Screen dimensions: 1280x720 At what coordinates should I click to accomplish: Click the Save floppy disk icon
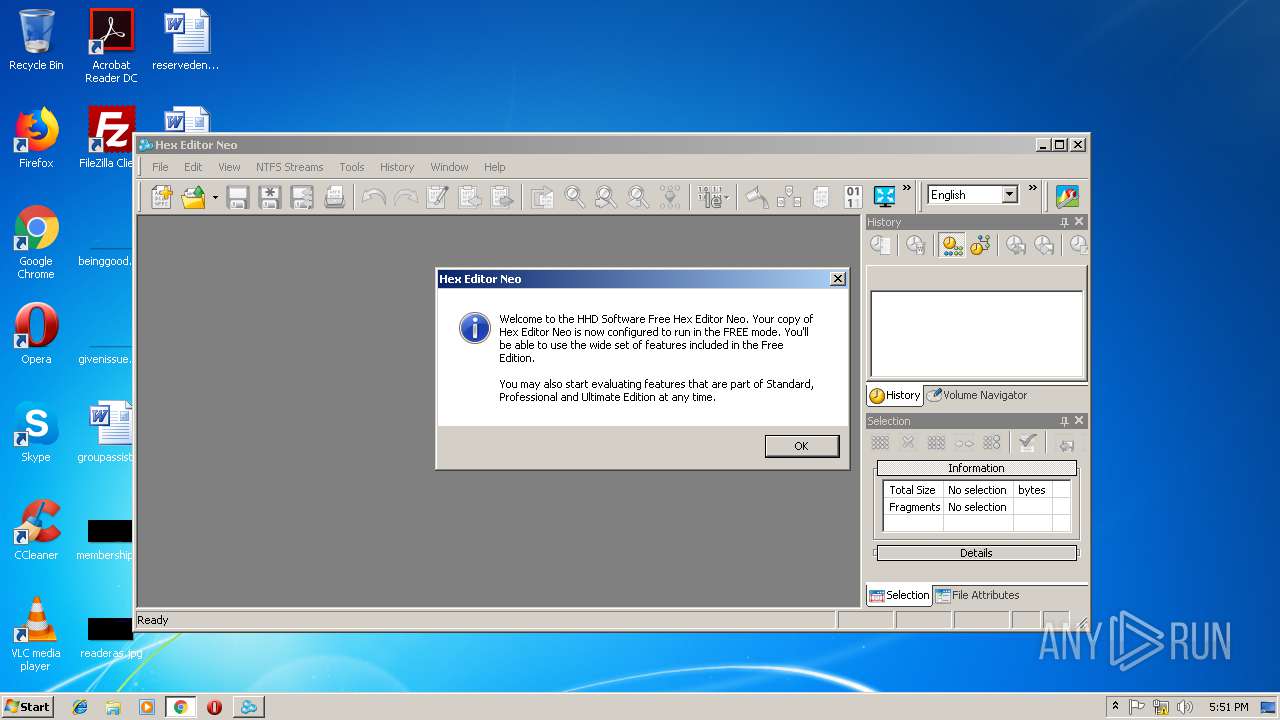[238, 197]
